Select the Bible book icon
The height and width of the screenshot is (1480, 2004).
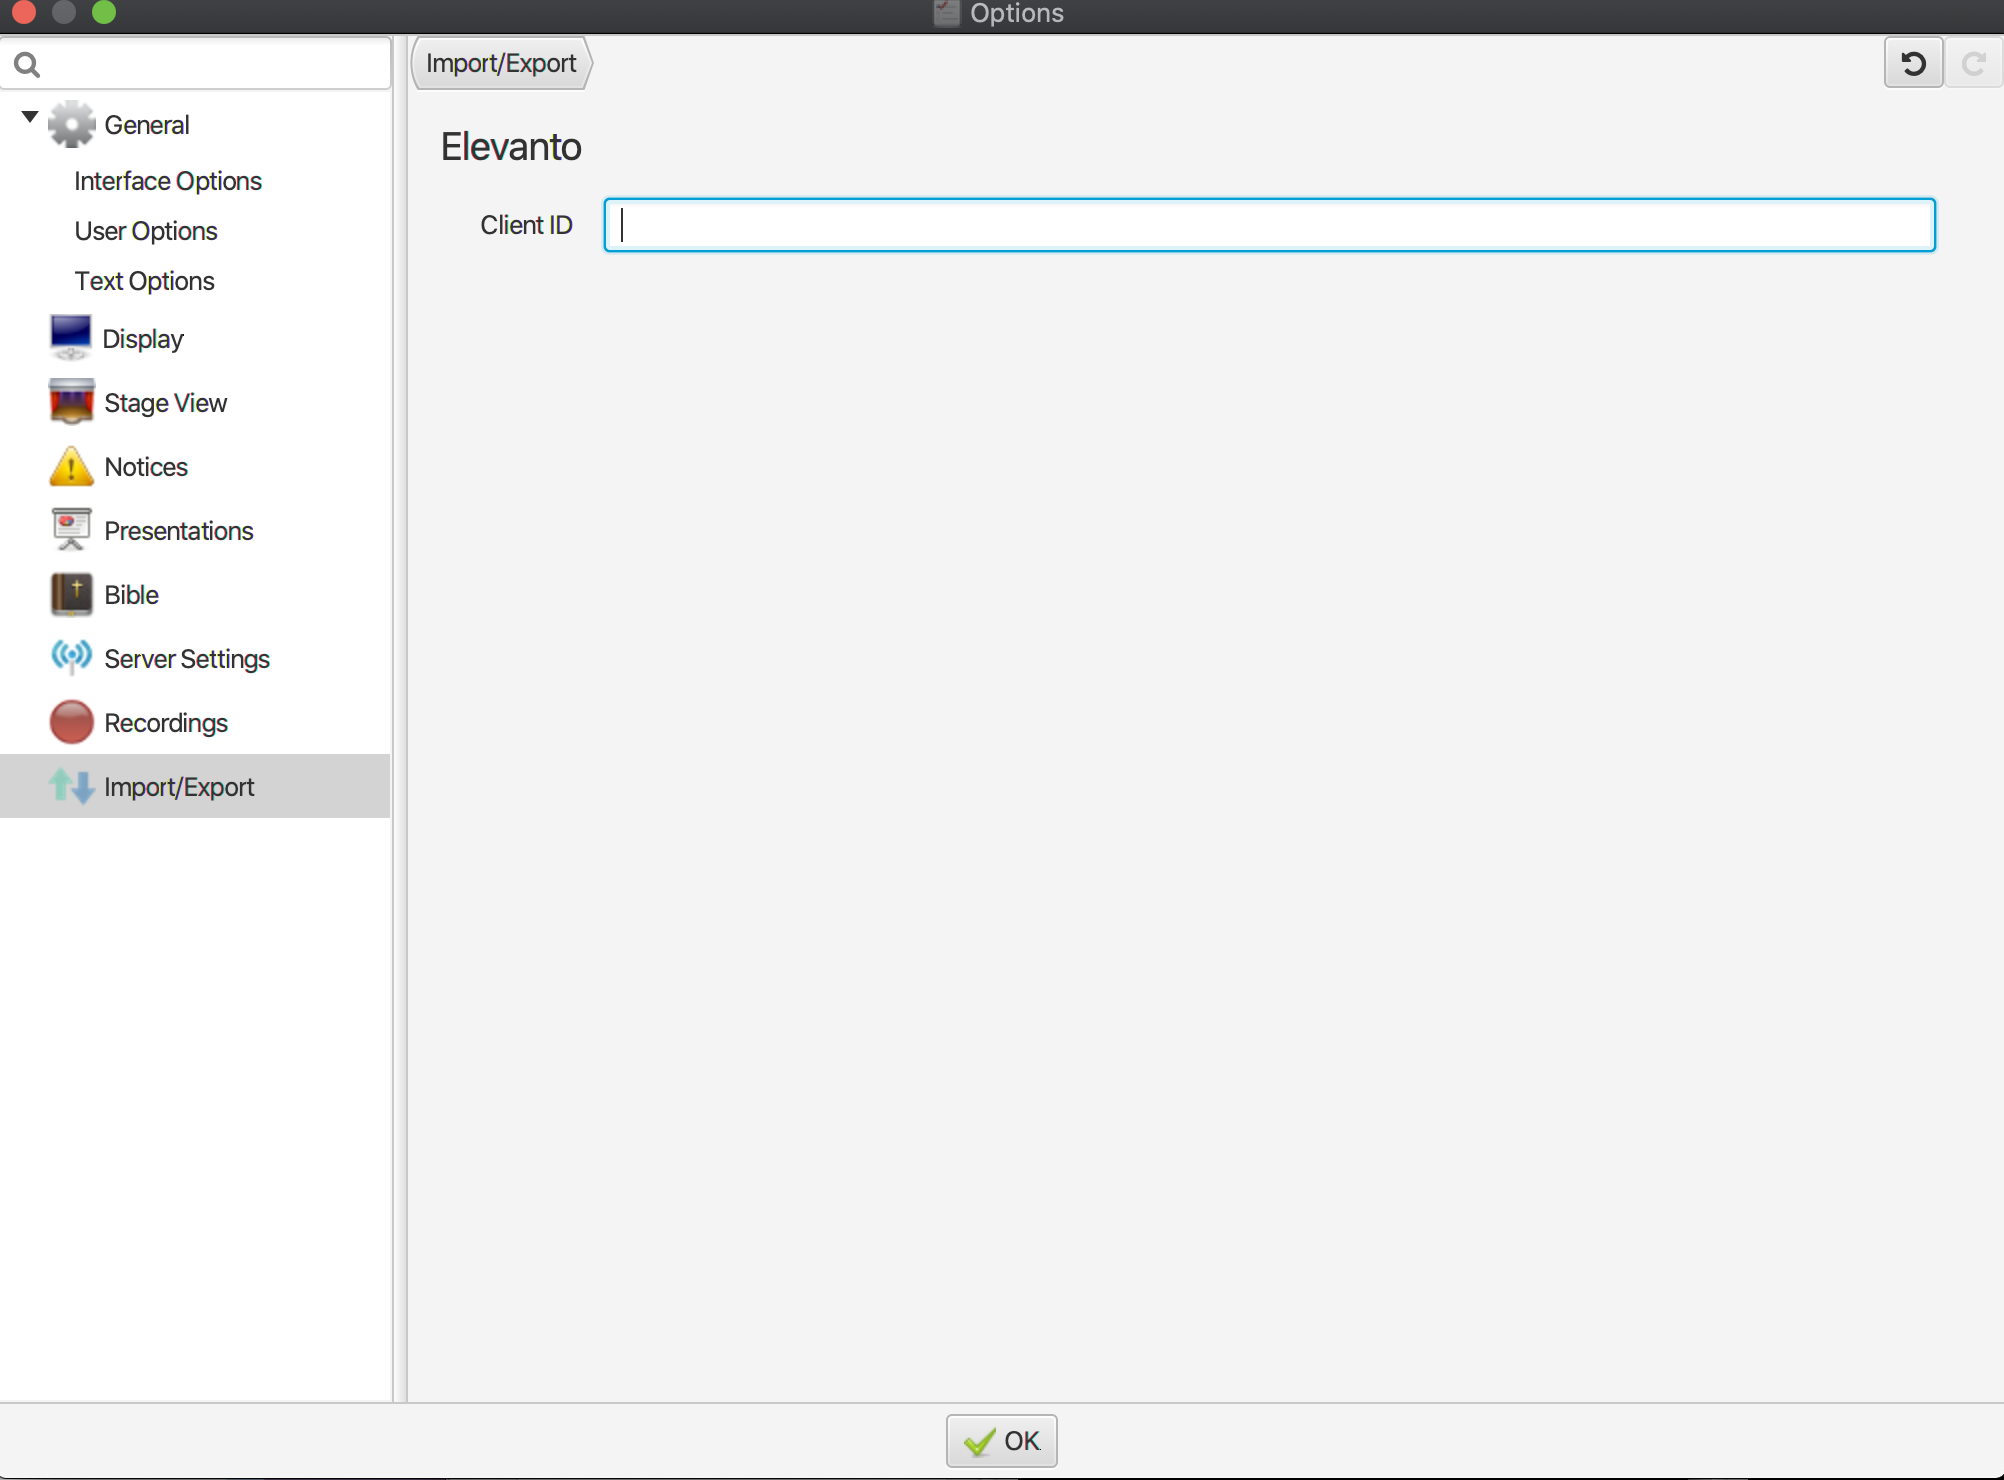tap(71, 594)
